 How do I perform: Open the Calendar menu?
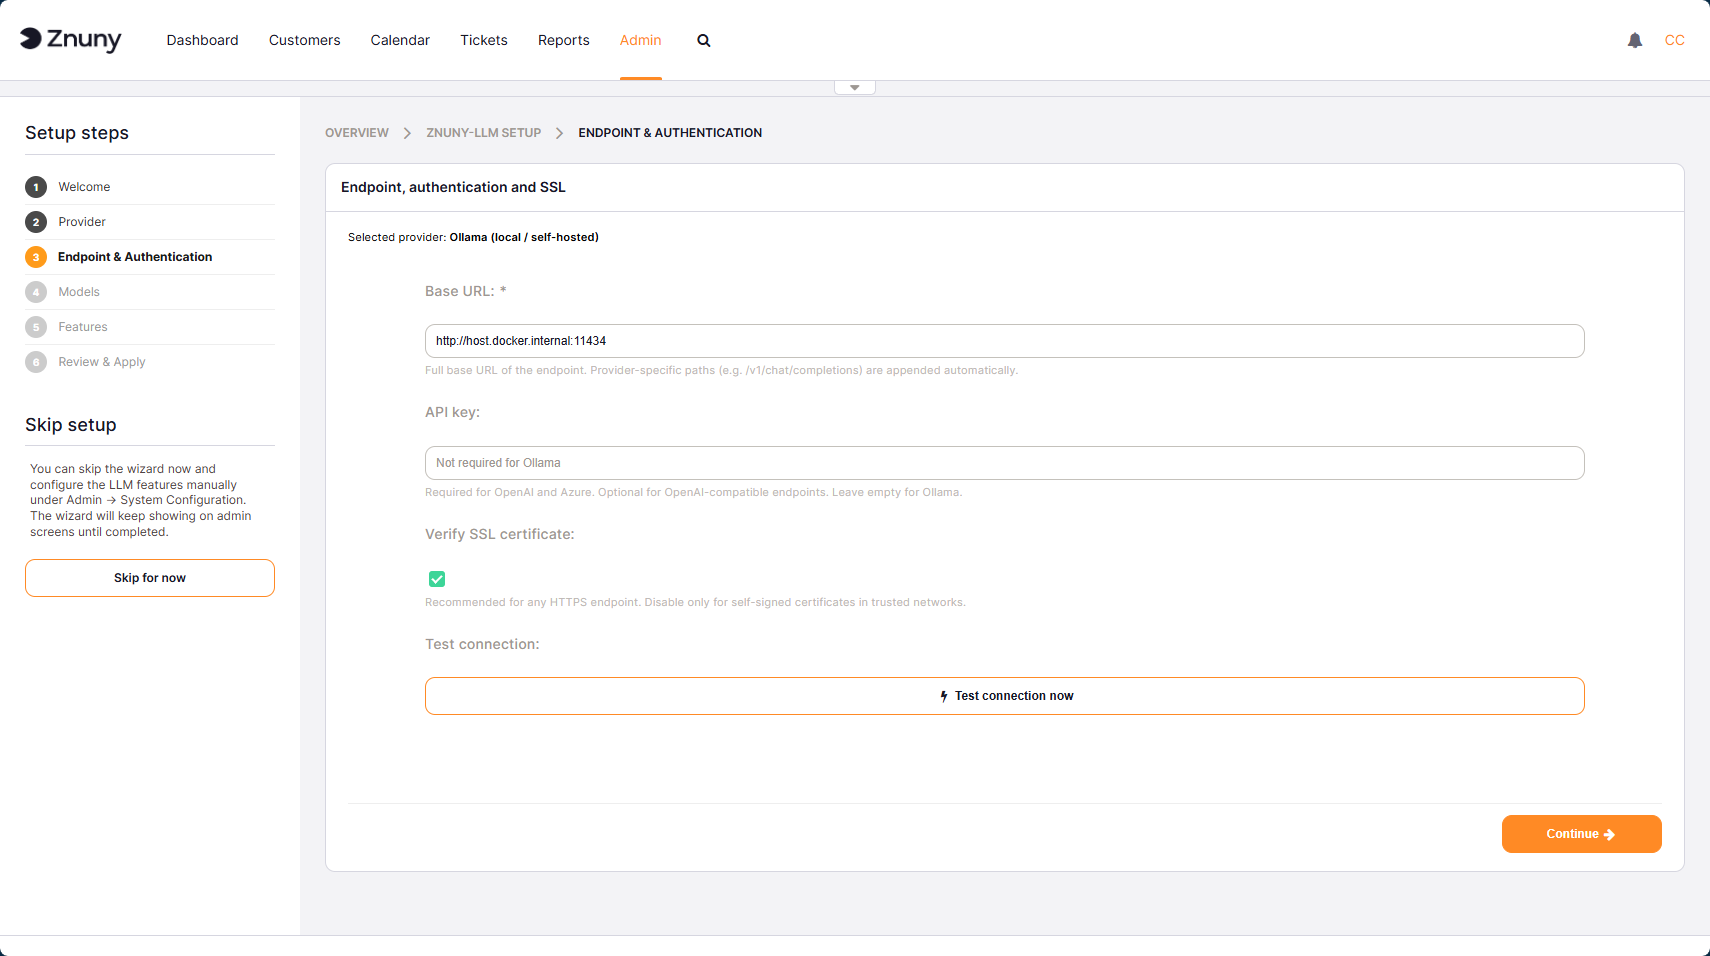pyautogui.click(x=400, y=41)
